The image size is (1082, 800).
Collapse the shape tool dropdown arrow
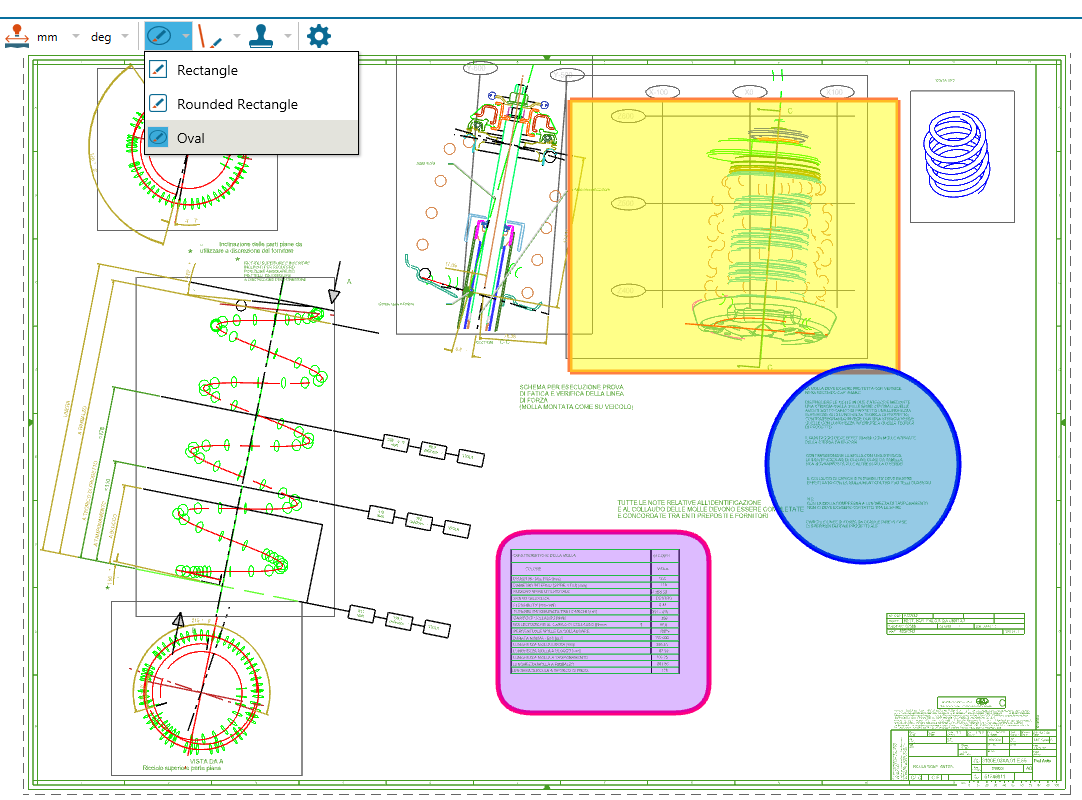tap(186, 37)
